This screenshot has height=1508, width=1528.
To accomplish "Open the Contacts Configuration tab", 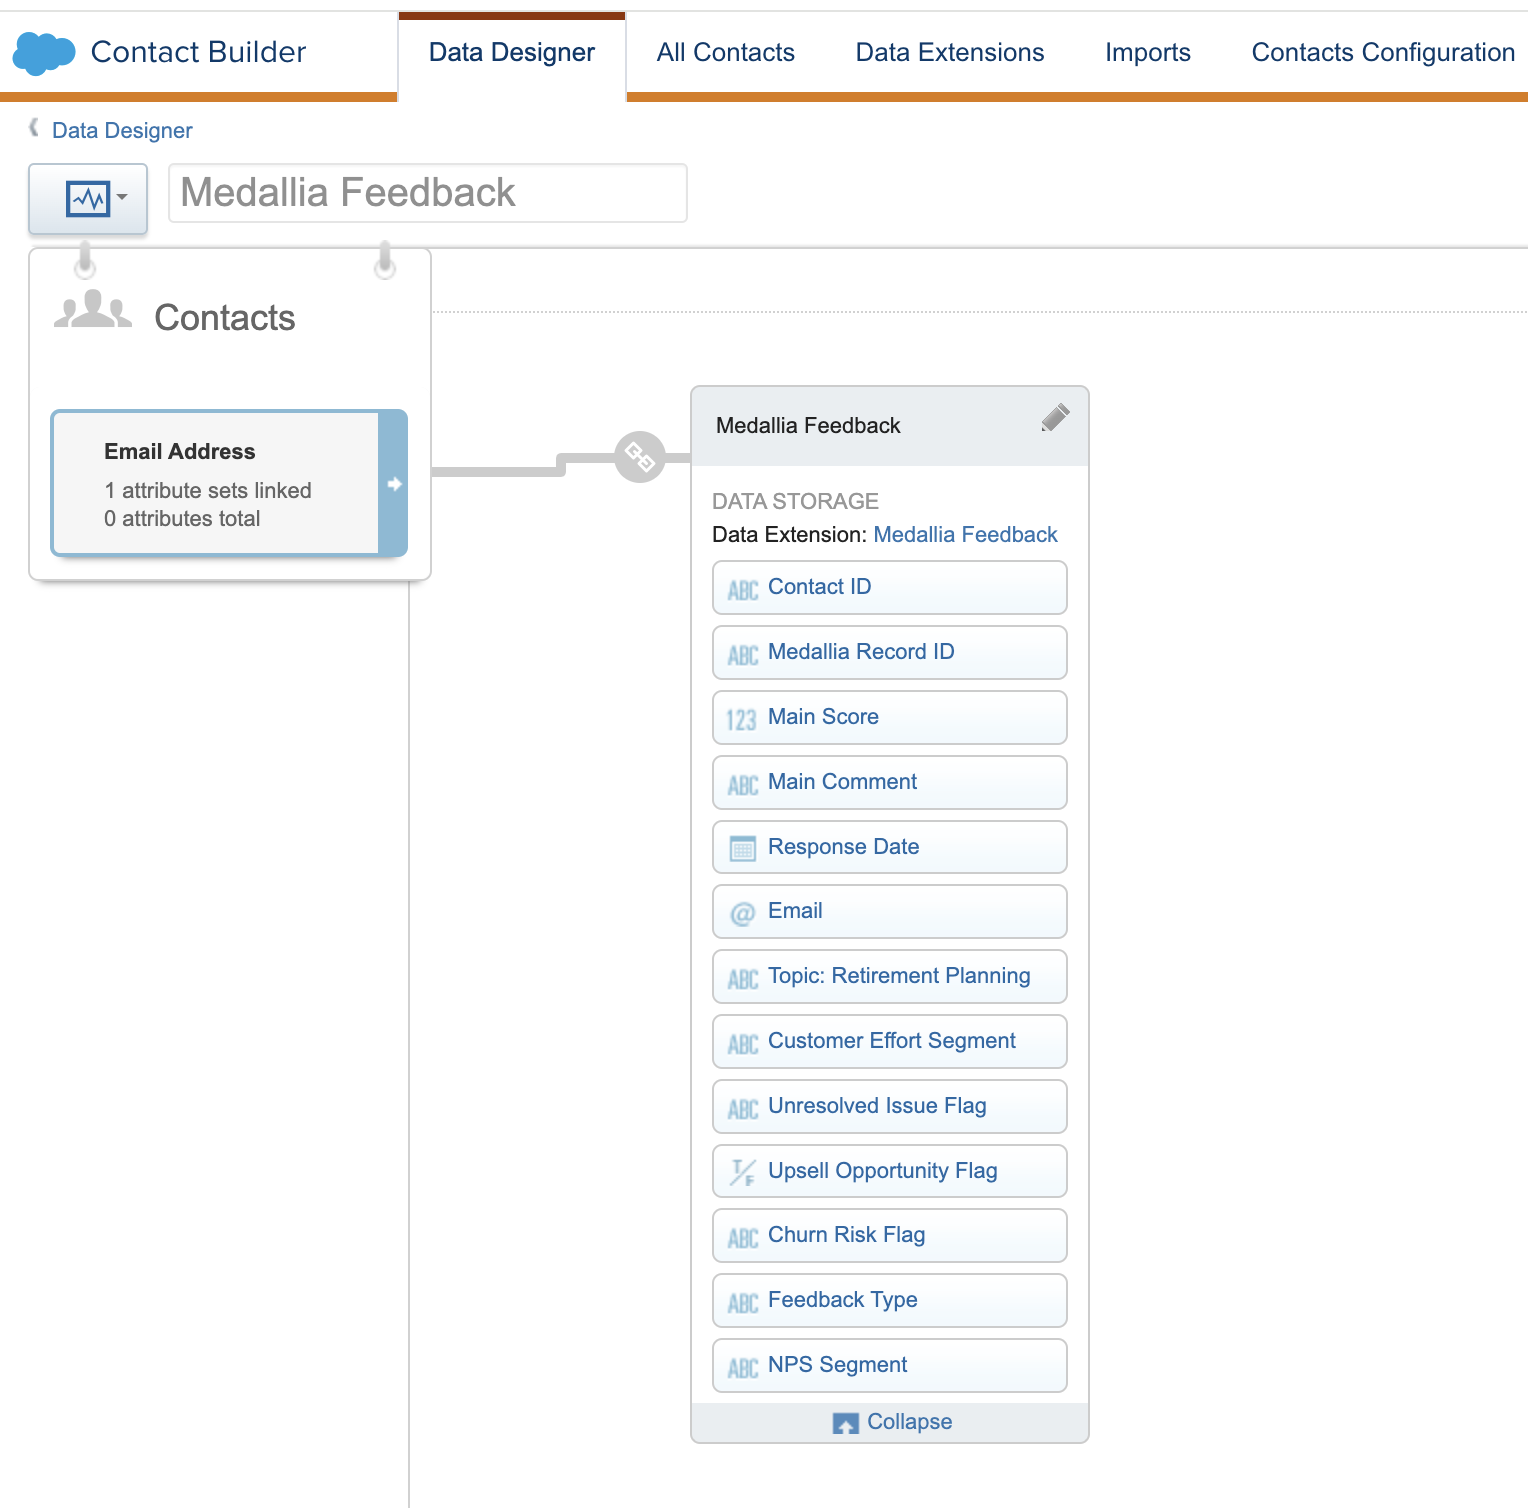I will pyautogui.click(x=1382, y=53).
